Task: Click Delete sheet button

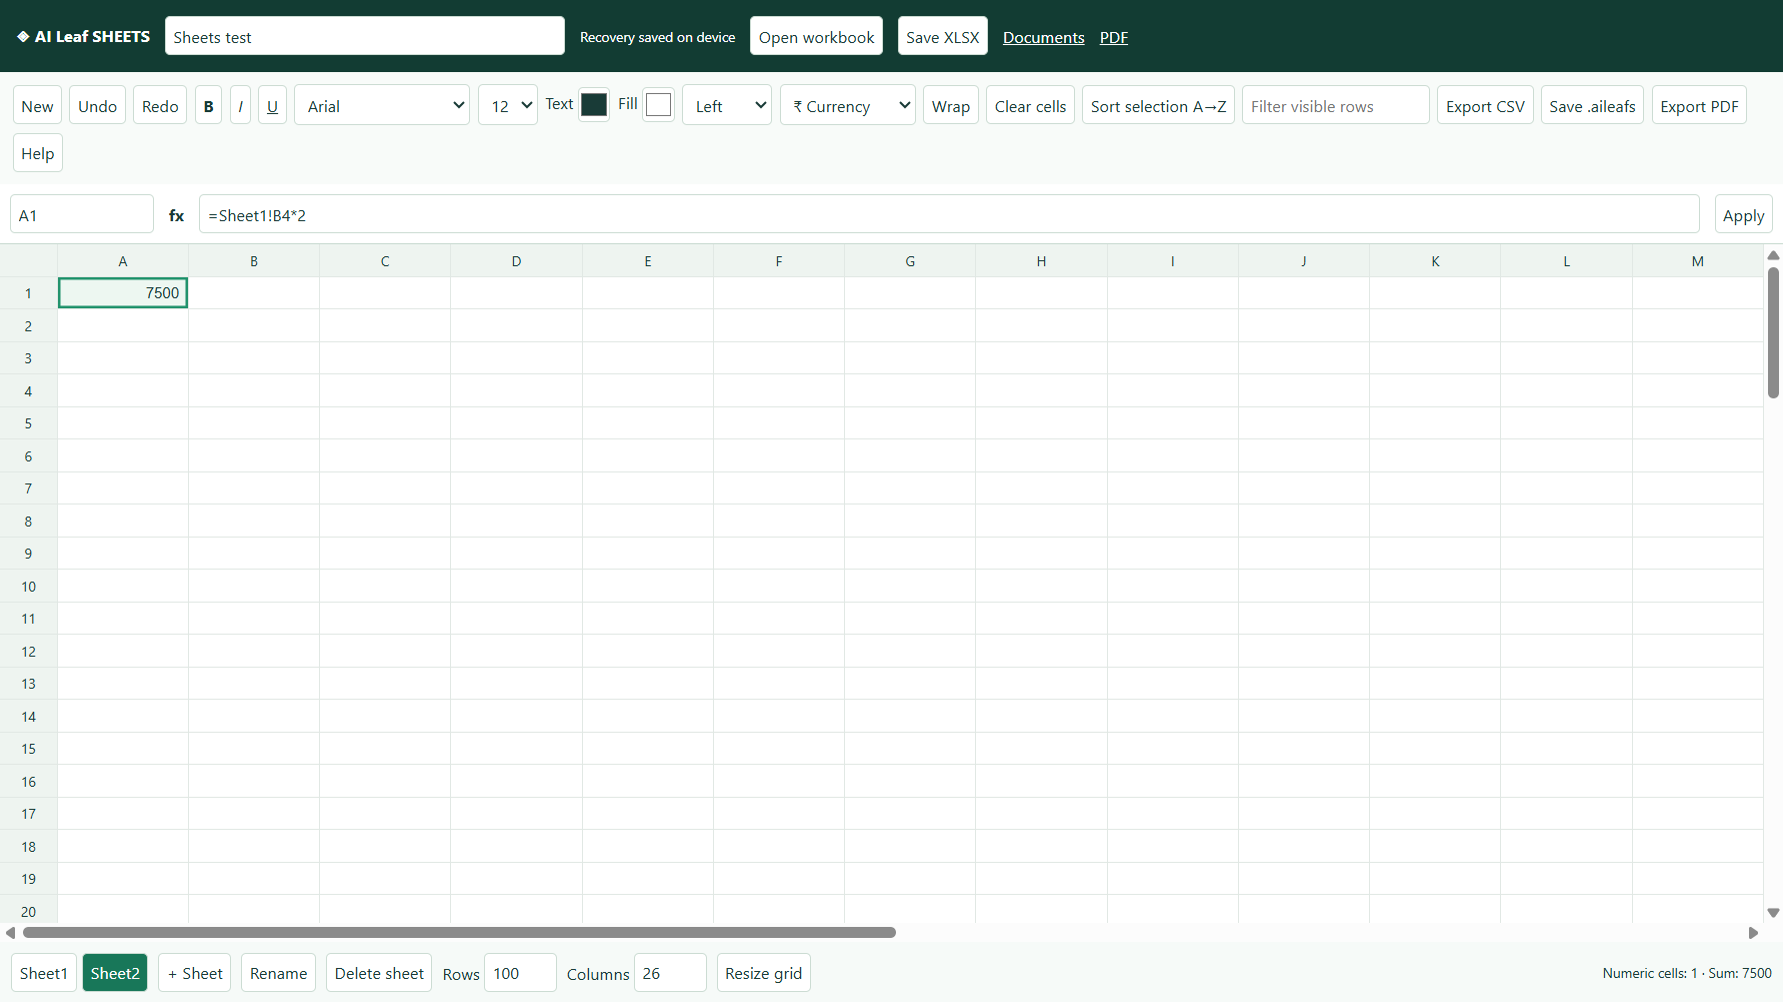Action: click(379, 973)
